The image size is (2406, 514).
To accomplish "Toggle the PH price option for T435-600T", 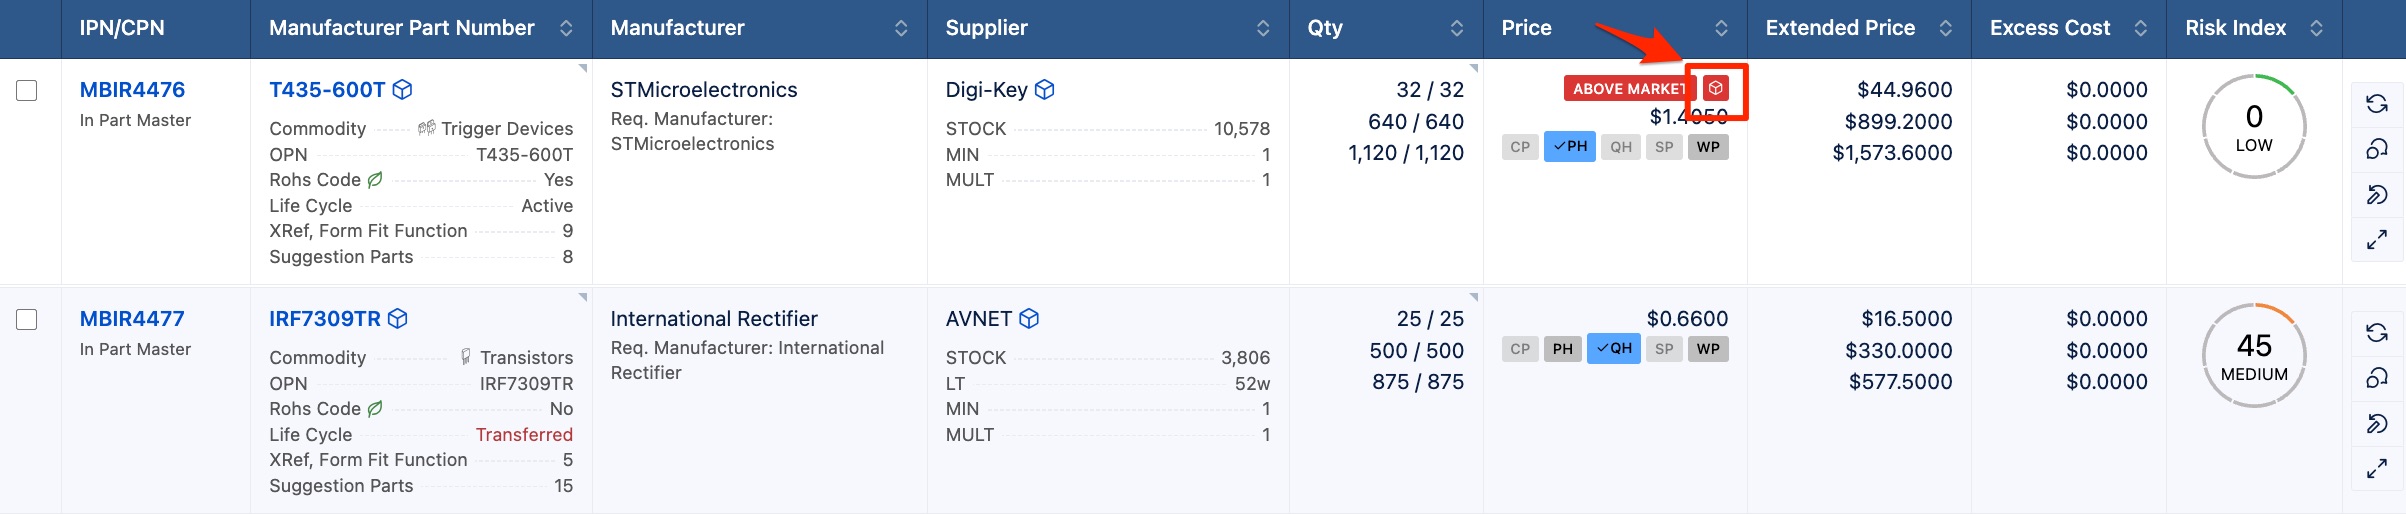I will coord(1570,146).
